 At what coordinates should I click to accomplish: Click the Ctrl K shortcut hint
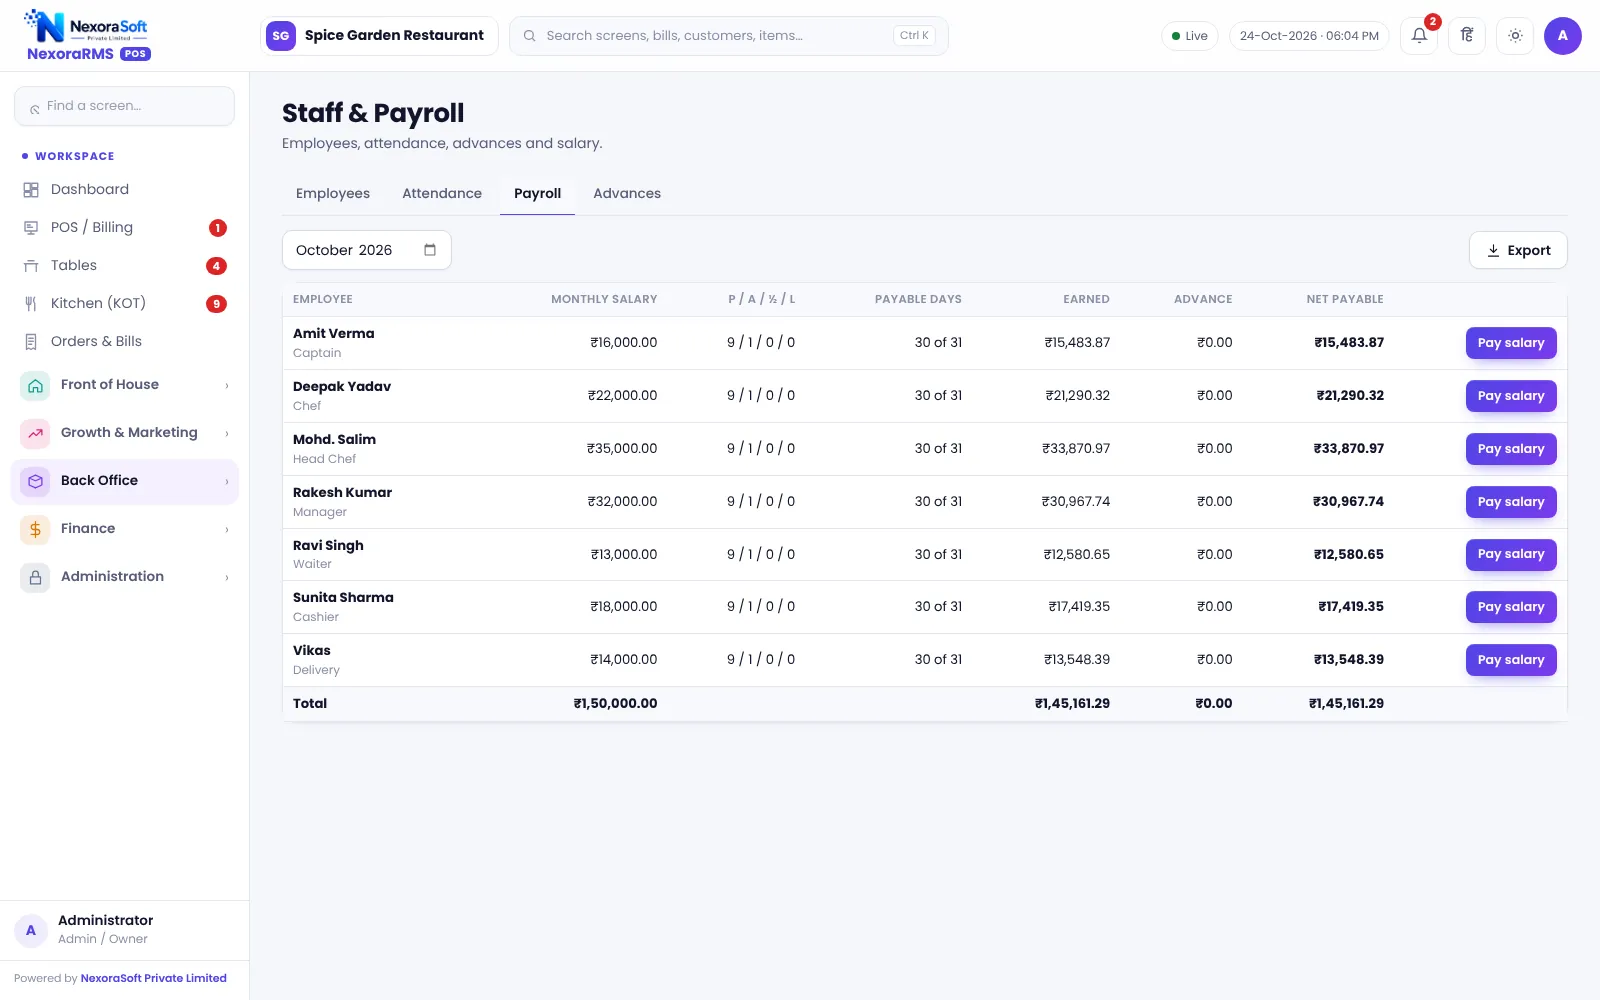(x=914, y=36)
